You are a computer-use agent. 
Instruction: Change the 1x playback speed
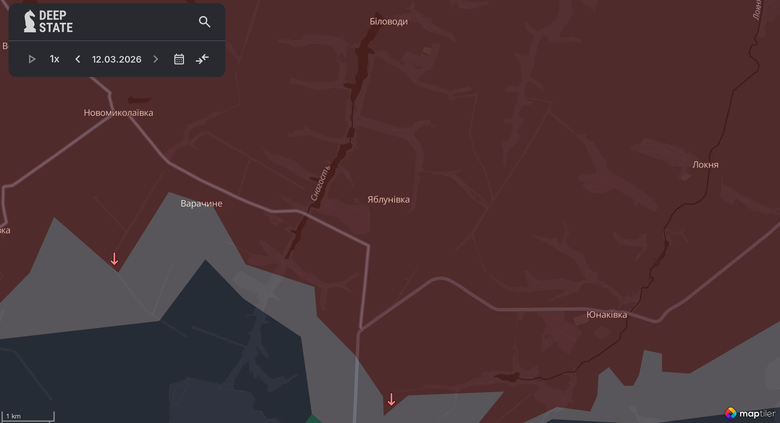[x=55, y=59]
